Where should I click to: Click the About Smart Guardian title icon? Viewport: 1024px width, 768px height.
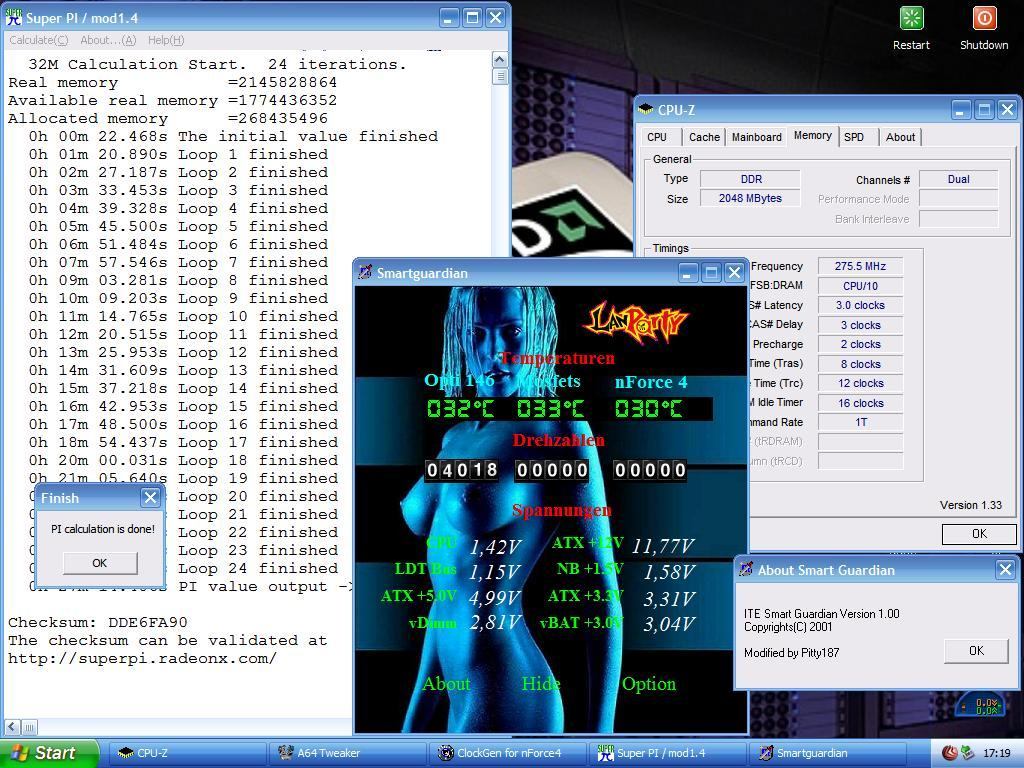pyautogui.click(x=745, y=569)
